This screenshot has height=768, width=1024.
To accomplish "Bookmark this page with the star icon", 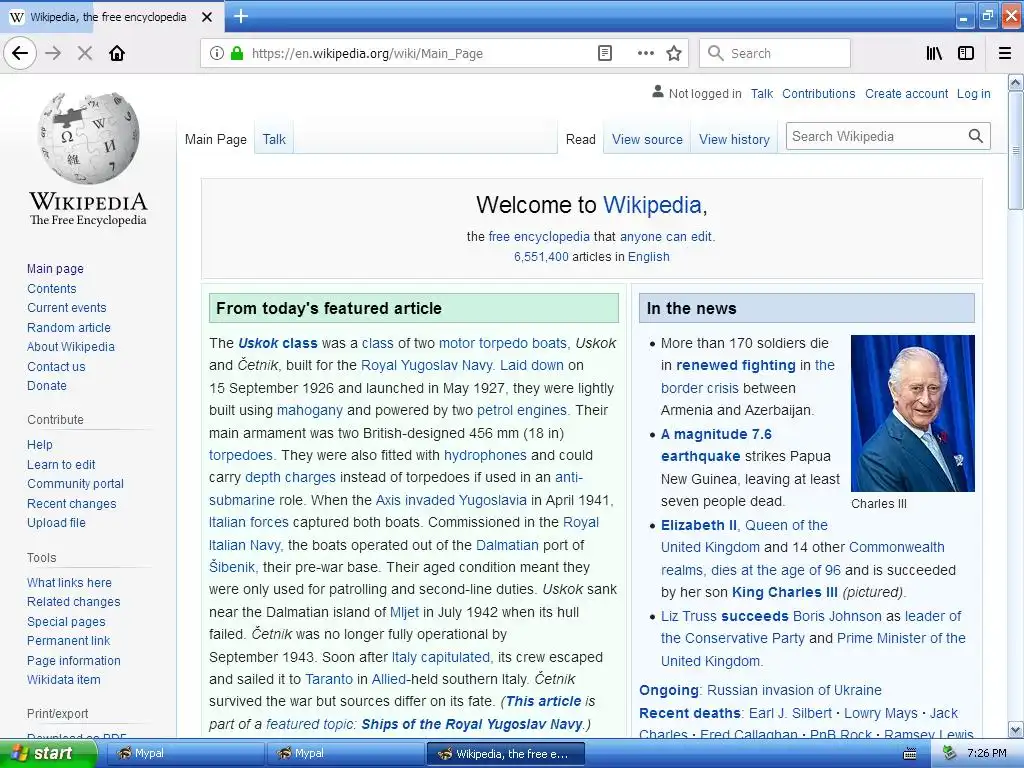I will click(674, 53).
